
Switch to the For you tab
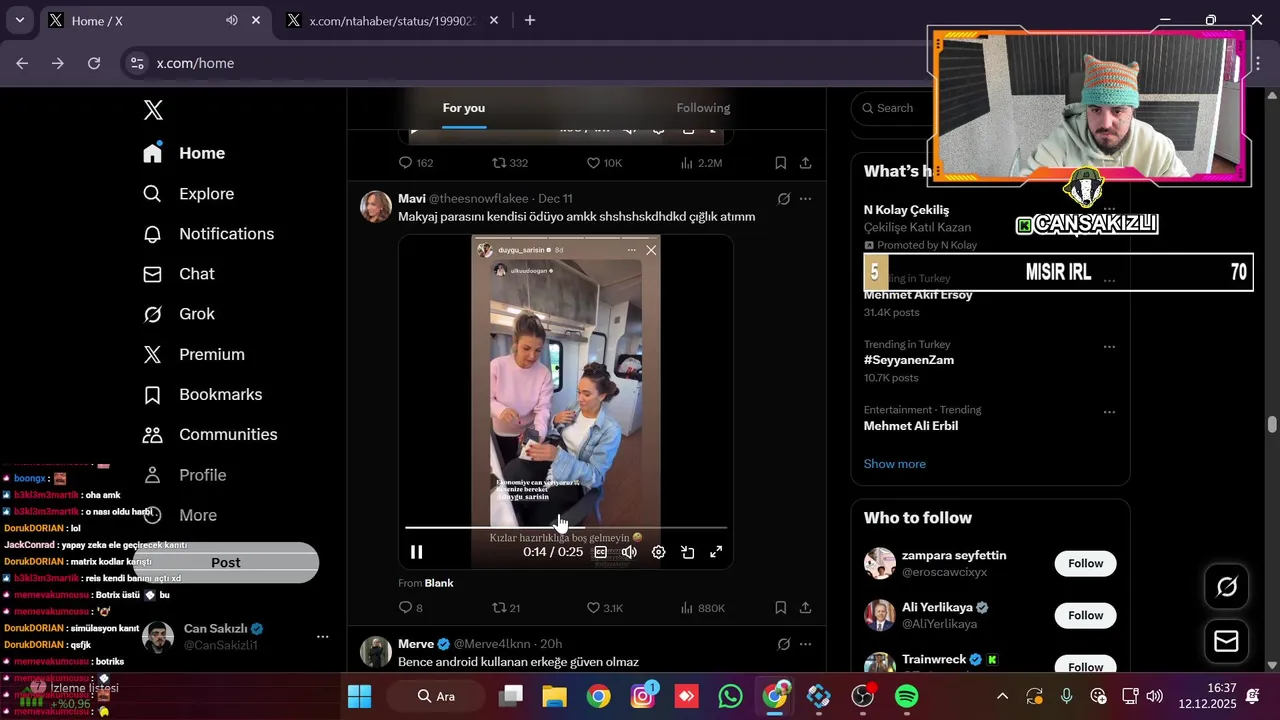pyautogui.click(x=464, y=108)
